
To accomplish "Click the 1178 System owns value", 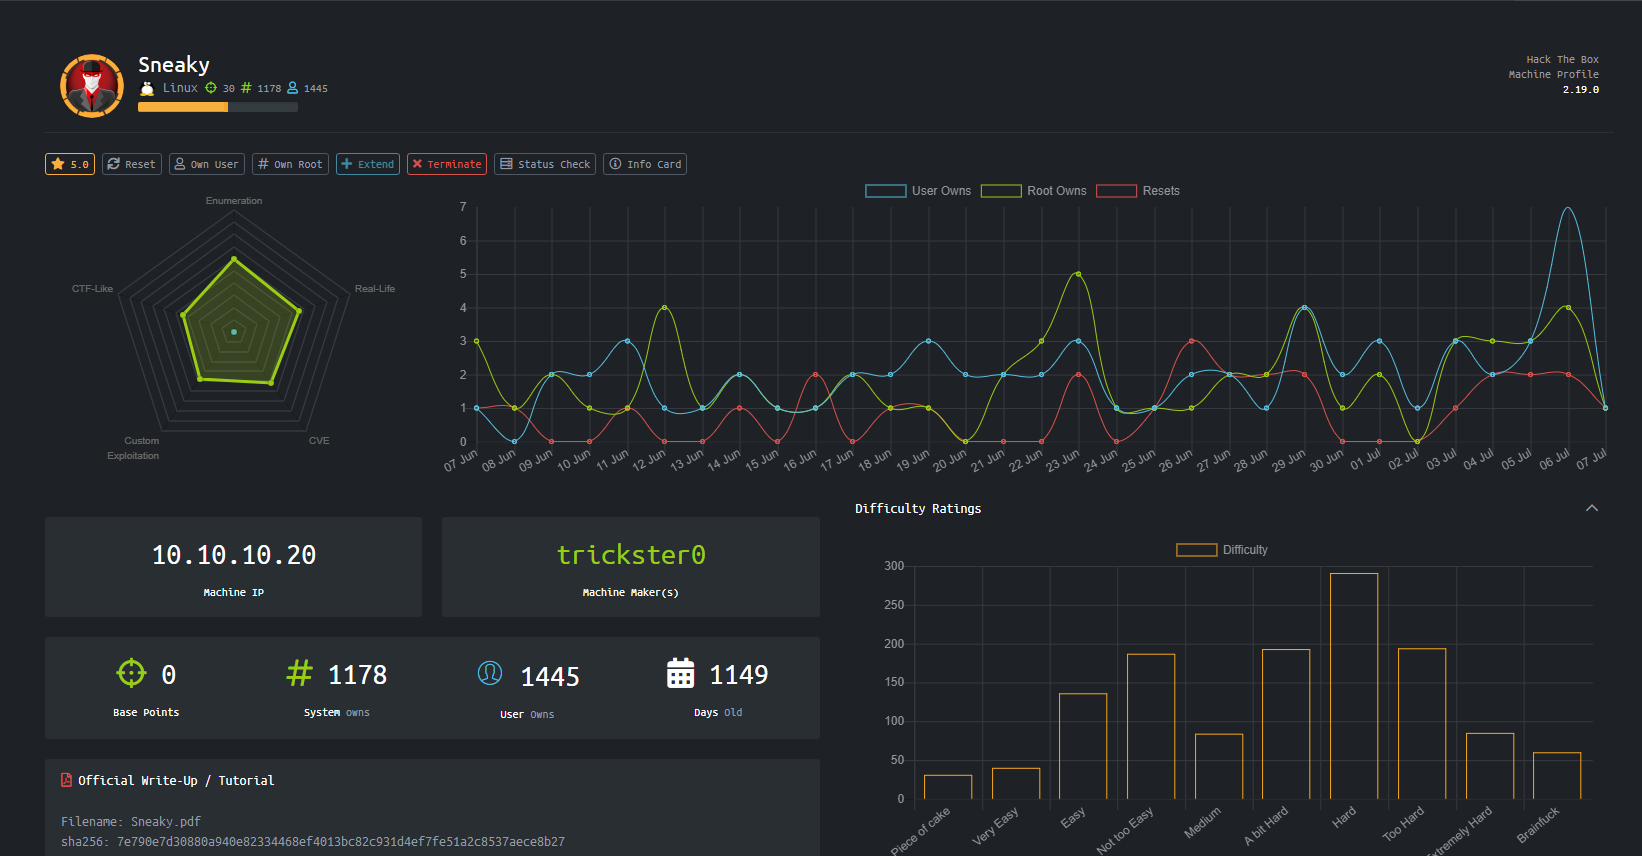I will click(358, 675).
